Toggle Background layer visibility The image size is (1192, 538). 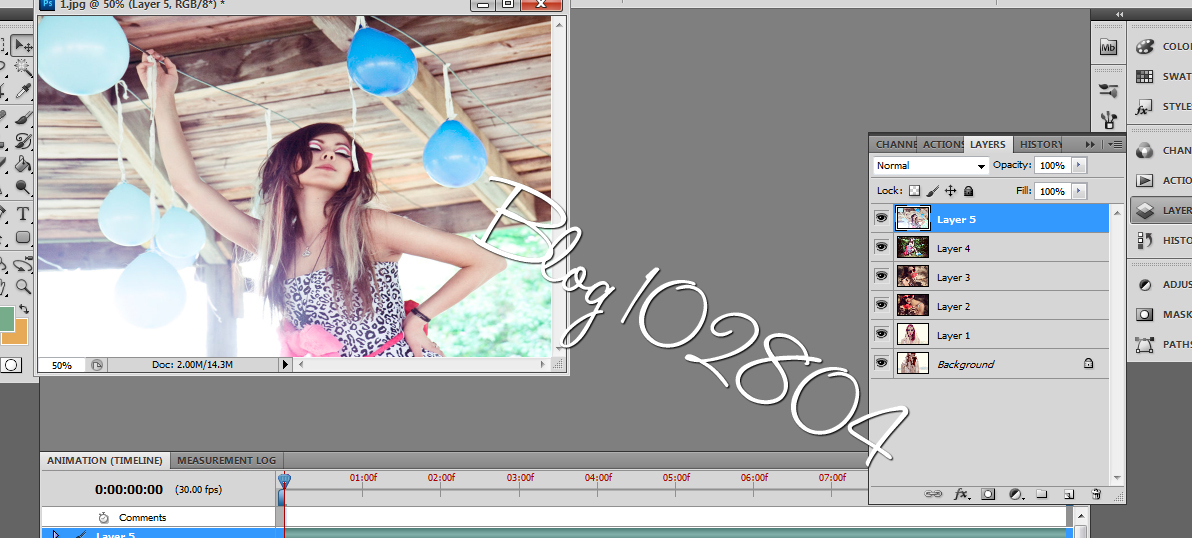(x=882, y=363)
